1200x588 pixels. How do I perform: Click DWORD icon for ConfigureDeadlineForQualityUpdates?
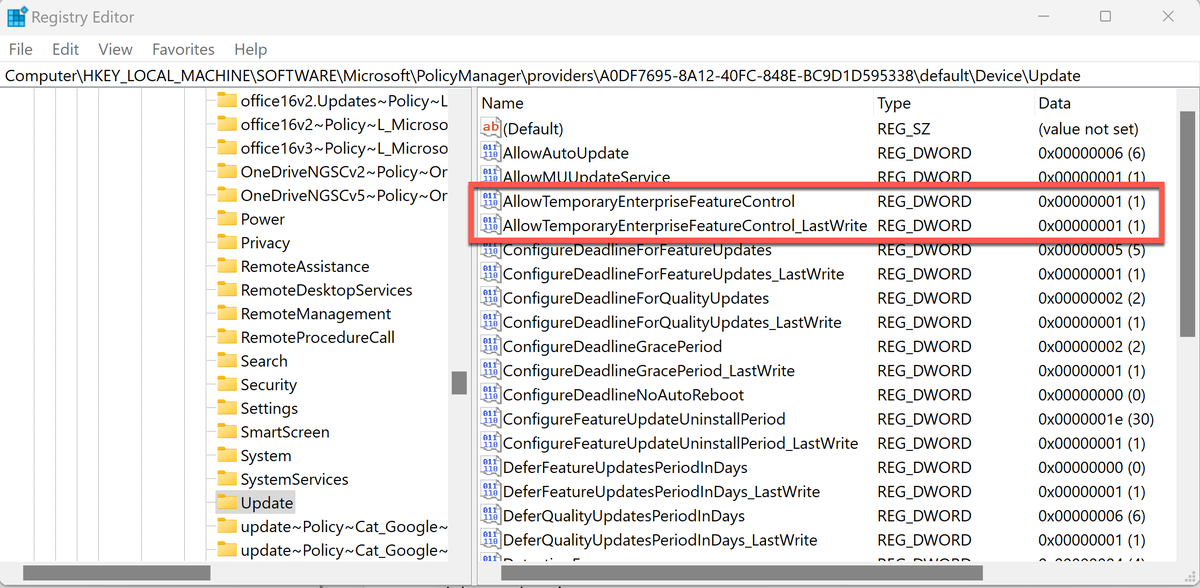pos(491,298)
